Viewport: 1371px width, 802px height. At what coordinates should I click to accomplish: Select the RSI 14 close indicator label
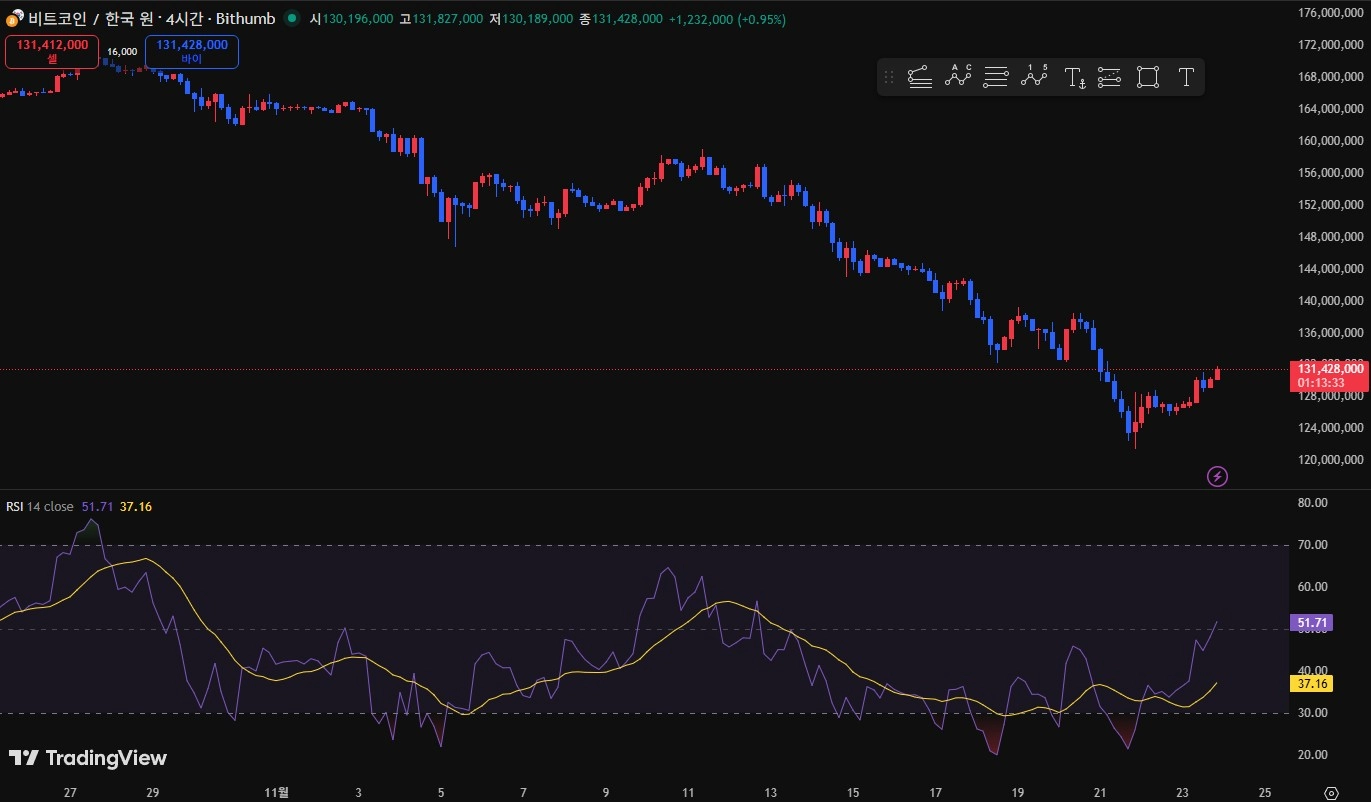pos(40,507)
